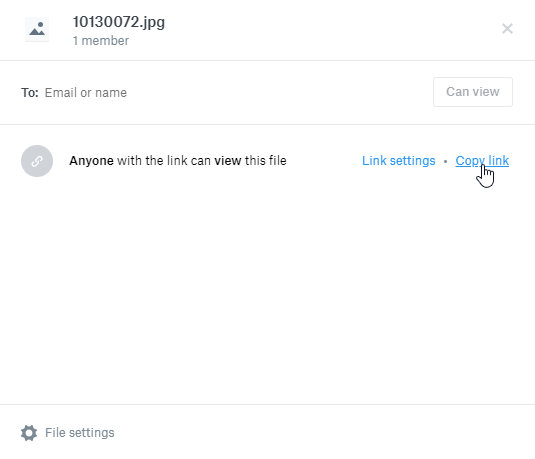Screen dimensions: 535x459
Task: Click the bold Anyone text
Action: [91, 161]
